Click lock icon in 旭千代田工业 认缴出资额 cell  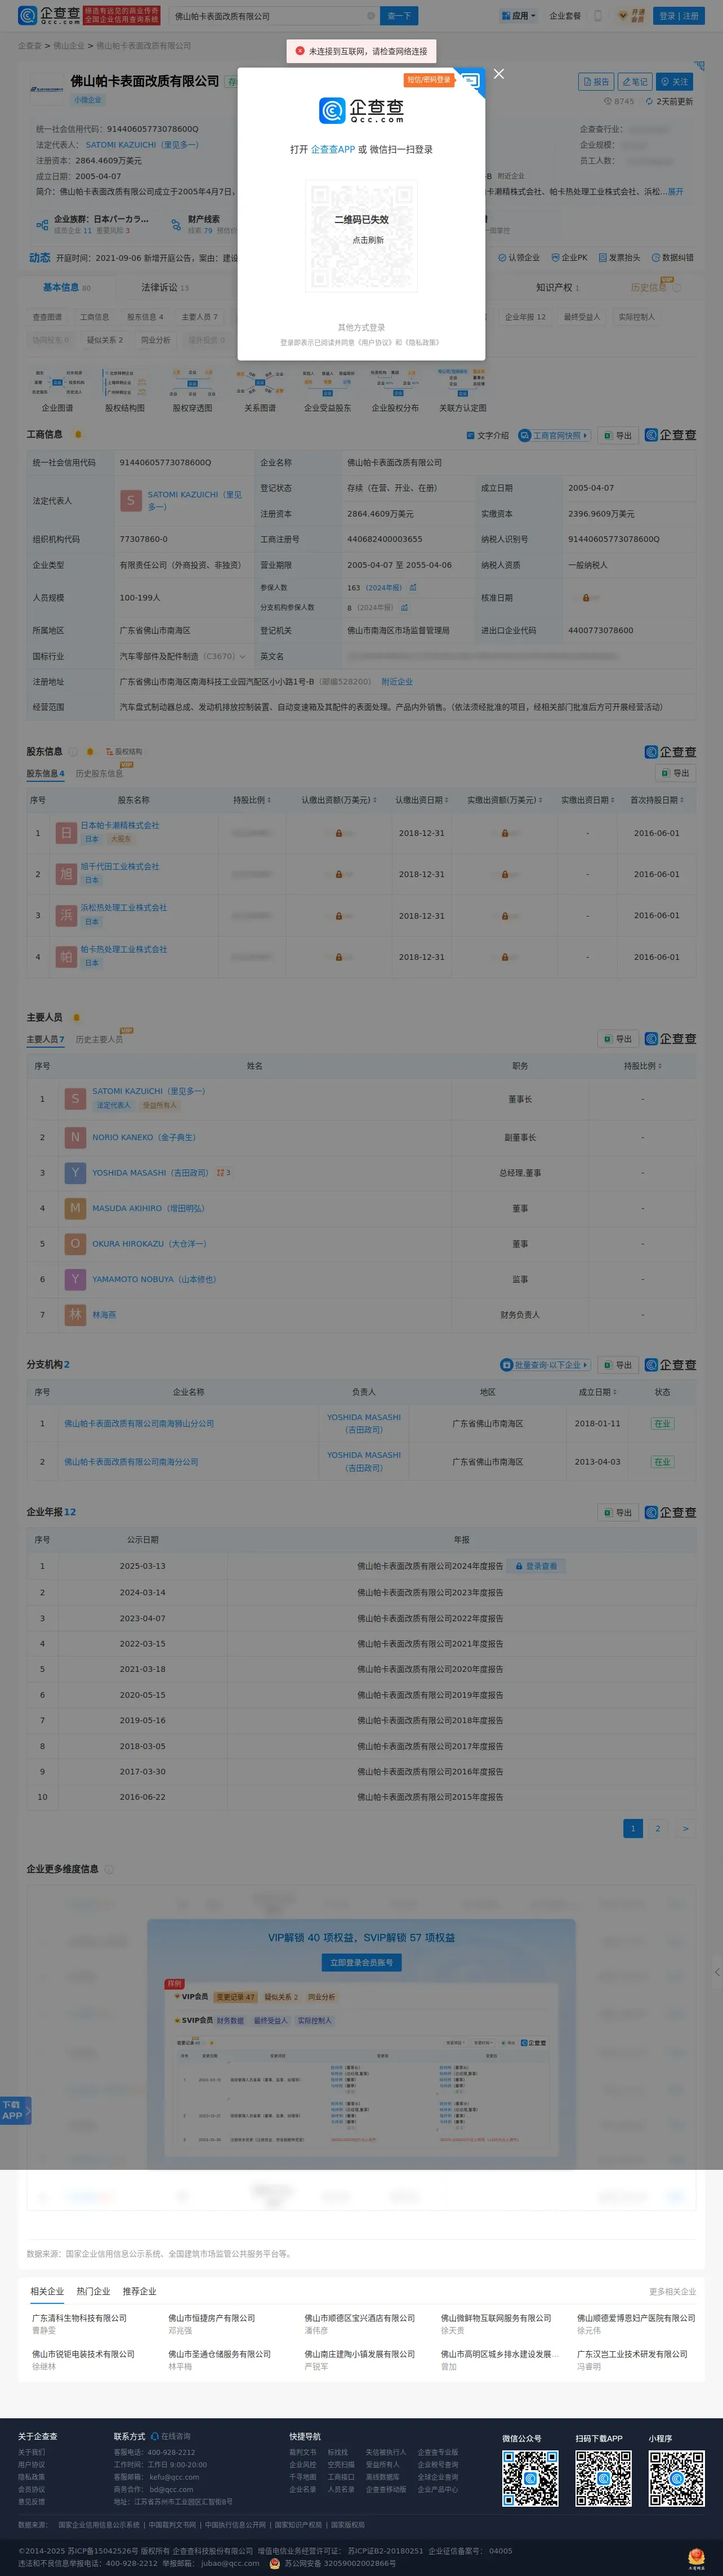[x=339, y=875]
